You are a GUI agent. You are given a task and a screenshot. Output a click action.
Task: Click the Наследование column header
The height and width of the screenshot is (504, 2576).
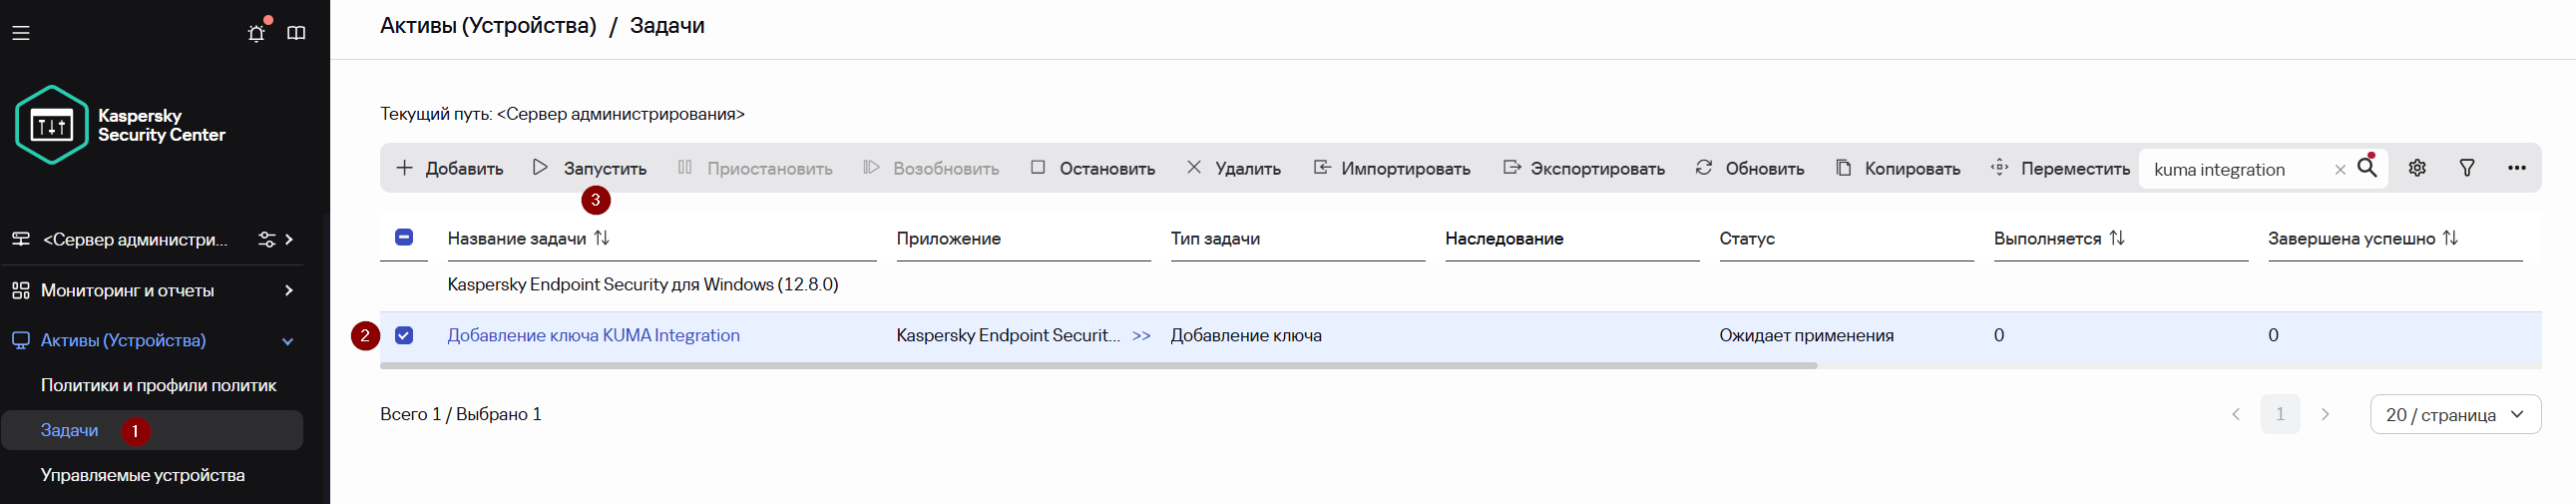coord(1504,238)
